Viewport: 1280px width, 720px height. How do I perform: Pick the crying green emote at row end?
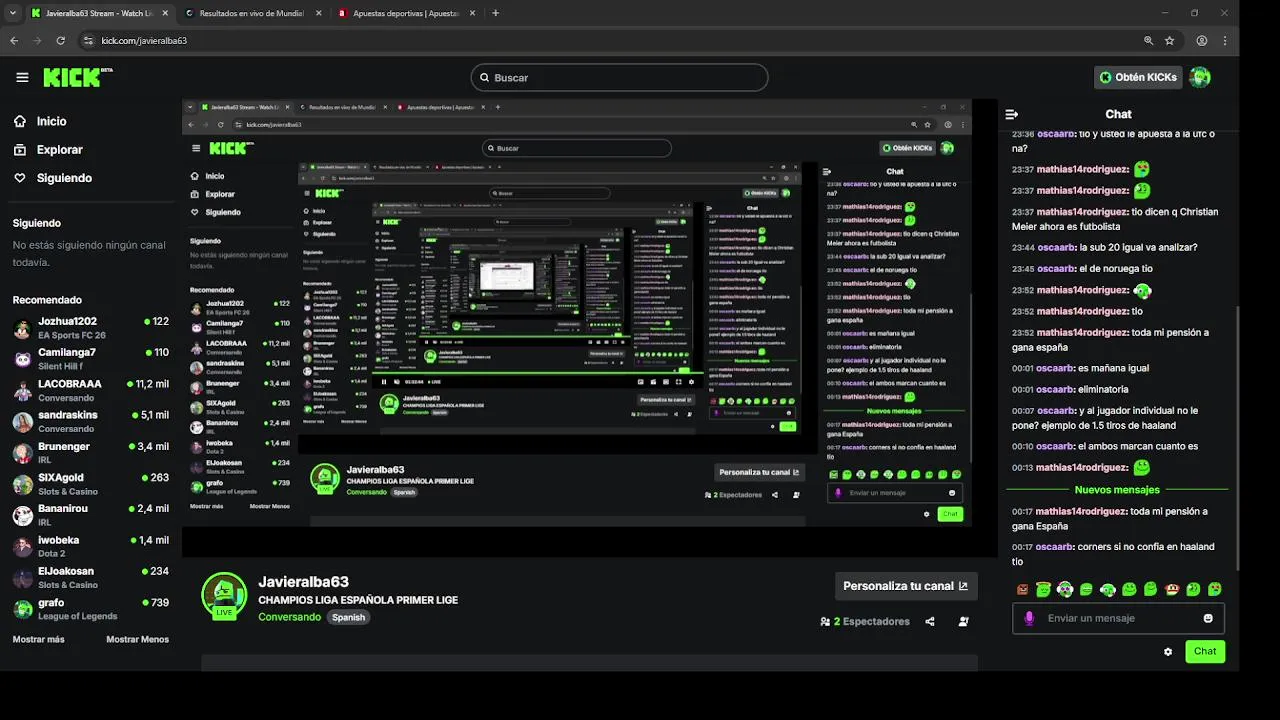pos(1215,590)
